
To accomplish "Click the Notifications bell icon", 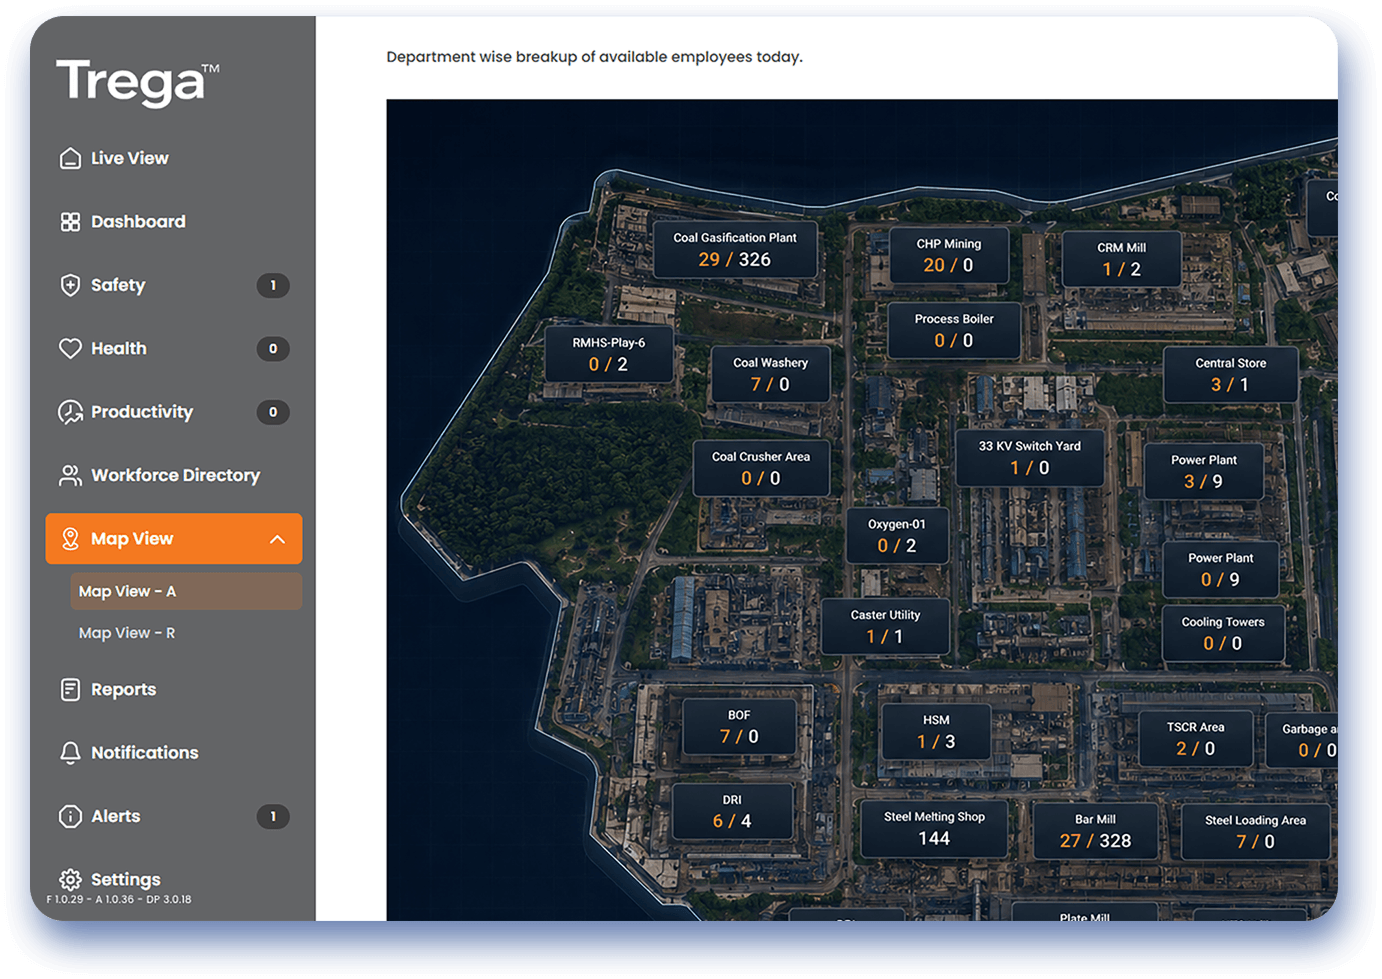I will click(70, 753).
